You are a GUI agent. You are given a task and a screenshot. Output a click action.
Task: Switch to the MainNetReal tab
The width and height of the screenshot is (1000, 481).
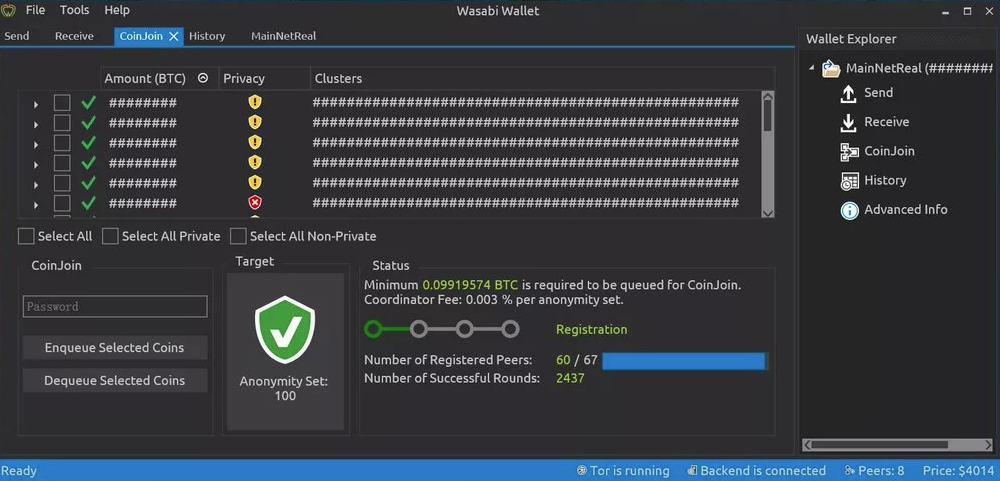coord(283,36)
